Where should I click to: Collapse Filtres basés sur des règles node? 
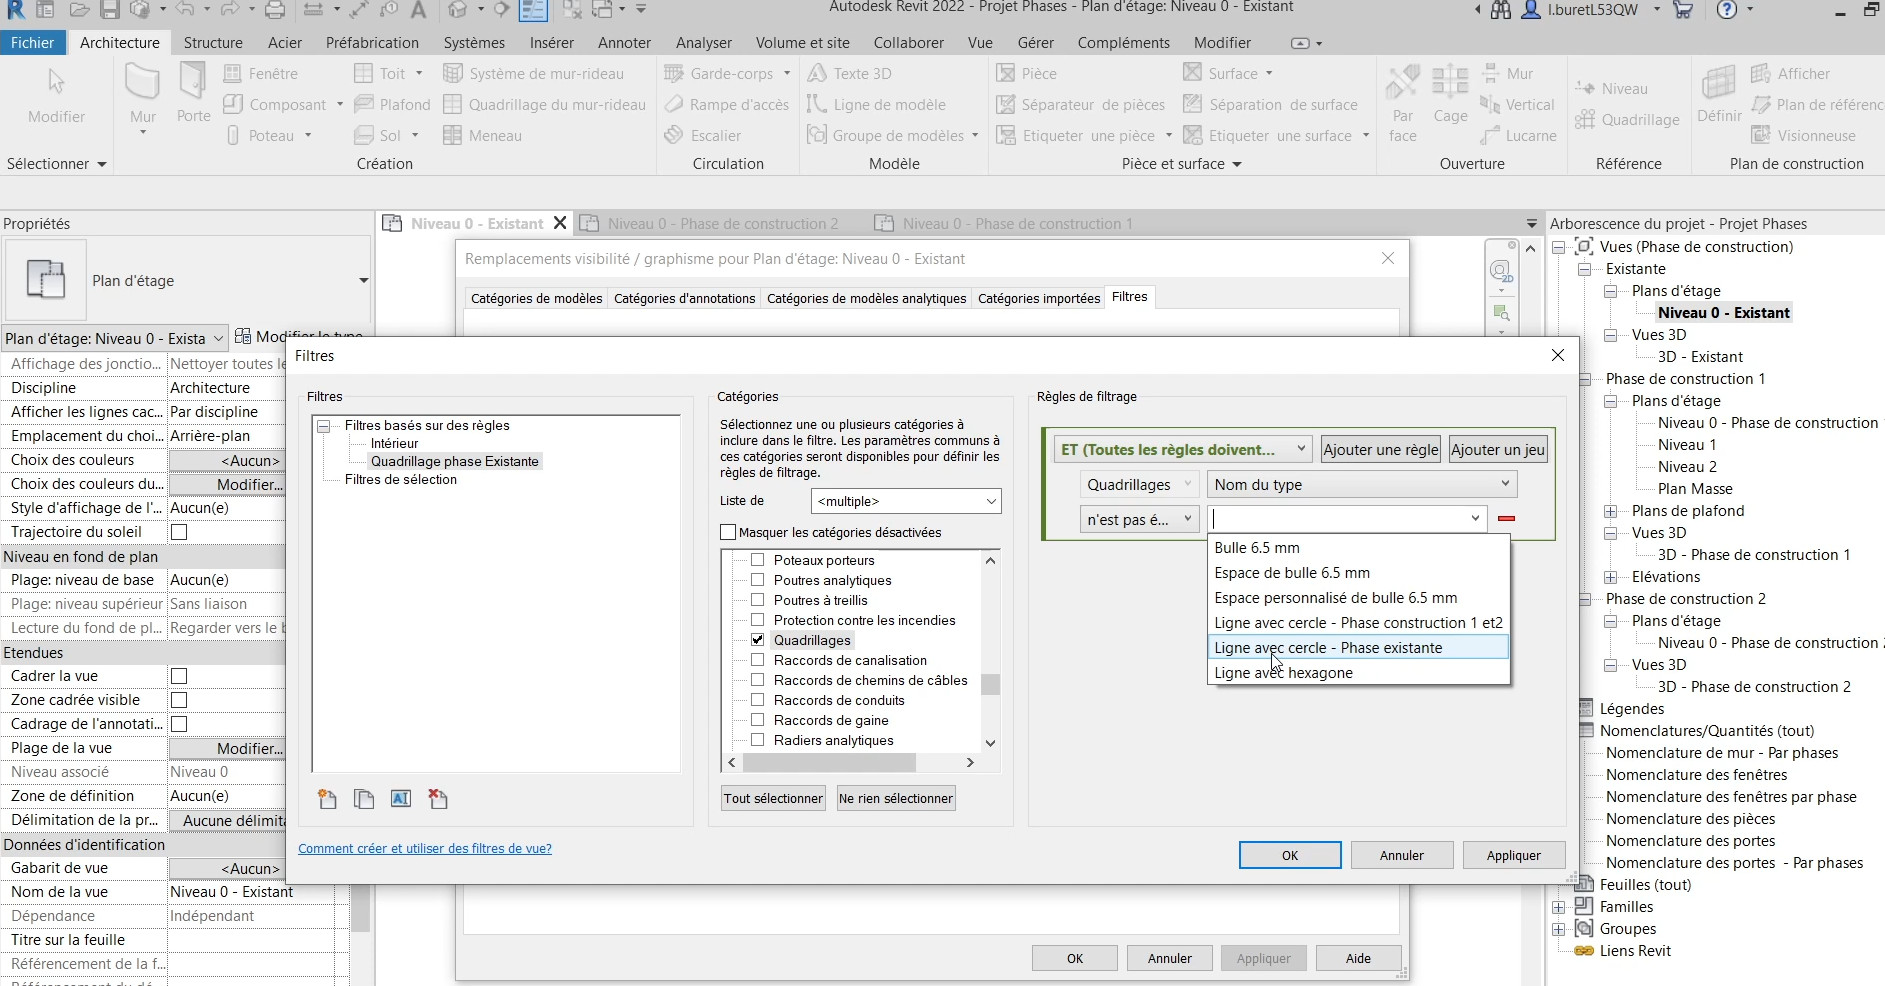pos(324,426)
